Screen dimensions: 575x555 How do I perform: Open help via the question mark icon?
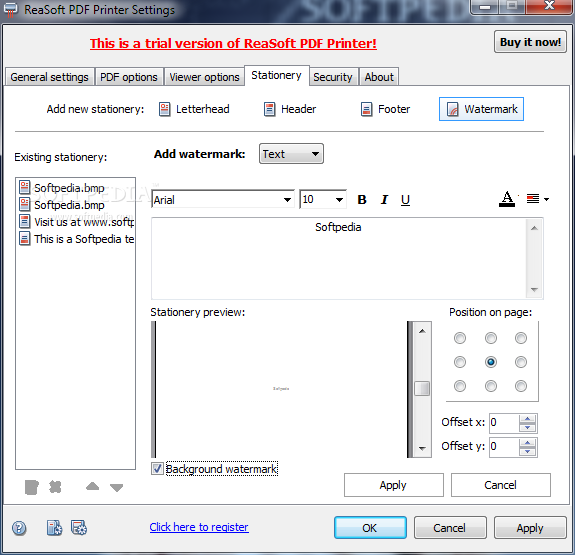tap(19, 528)
